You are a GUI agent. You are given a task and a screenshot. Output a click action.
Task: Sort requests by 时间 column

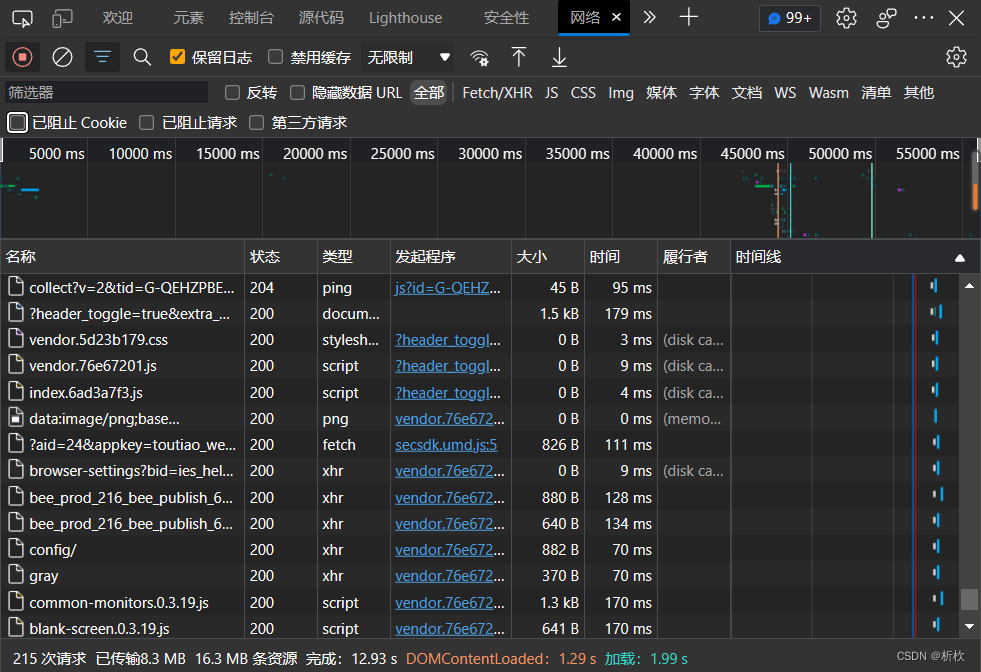click(620, 257)
